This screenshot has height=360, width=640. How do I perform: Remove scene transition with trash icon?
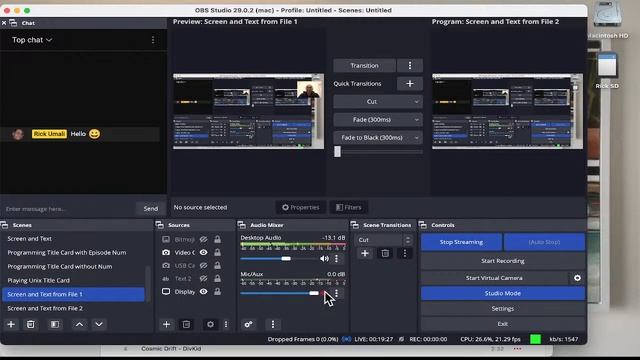[385, 253]
